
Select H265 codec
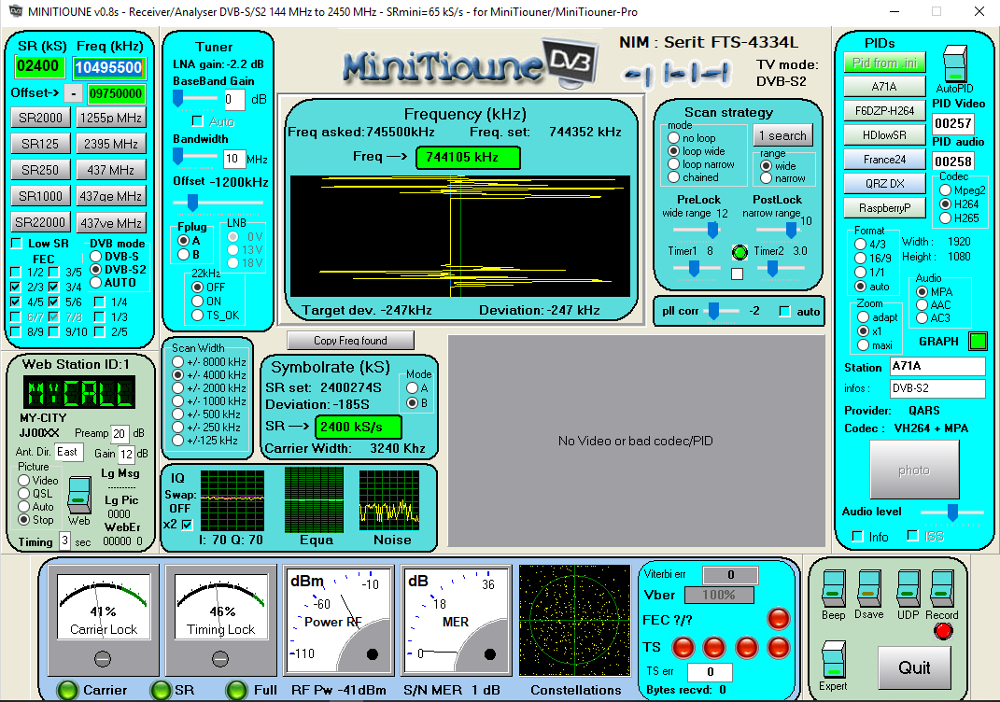945,218
